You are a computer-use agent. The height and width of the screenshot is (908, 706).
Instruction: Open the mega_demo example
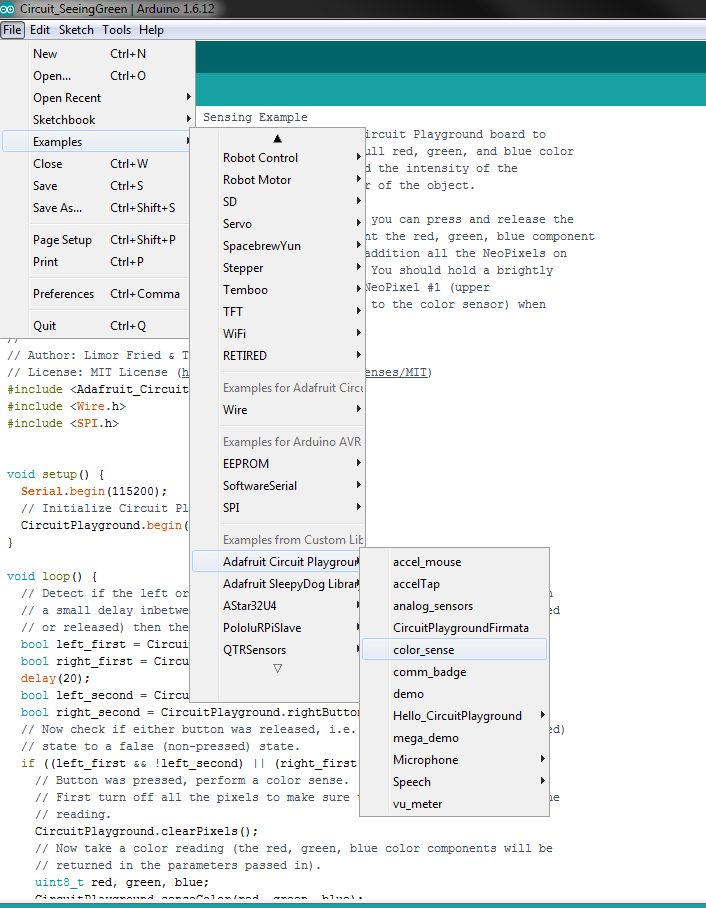[454, 738]
